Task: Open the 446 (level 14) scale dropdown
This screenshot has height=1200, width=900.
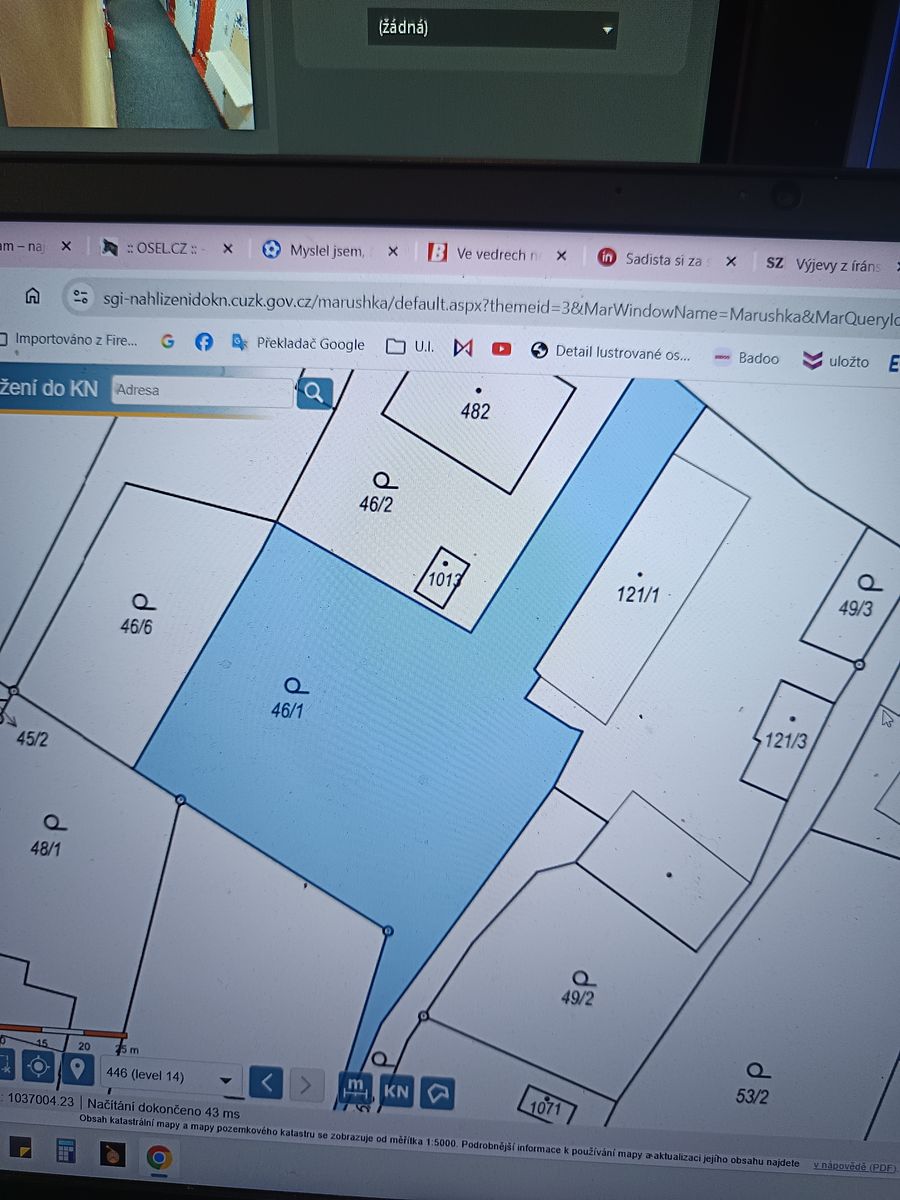Action: pos(172,1077)
